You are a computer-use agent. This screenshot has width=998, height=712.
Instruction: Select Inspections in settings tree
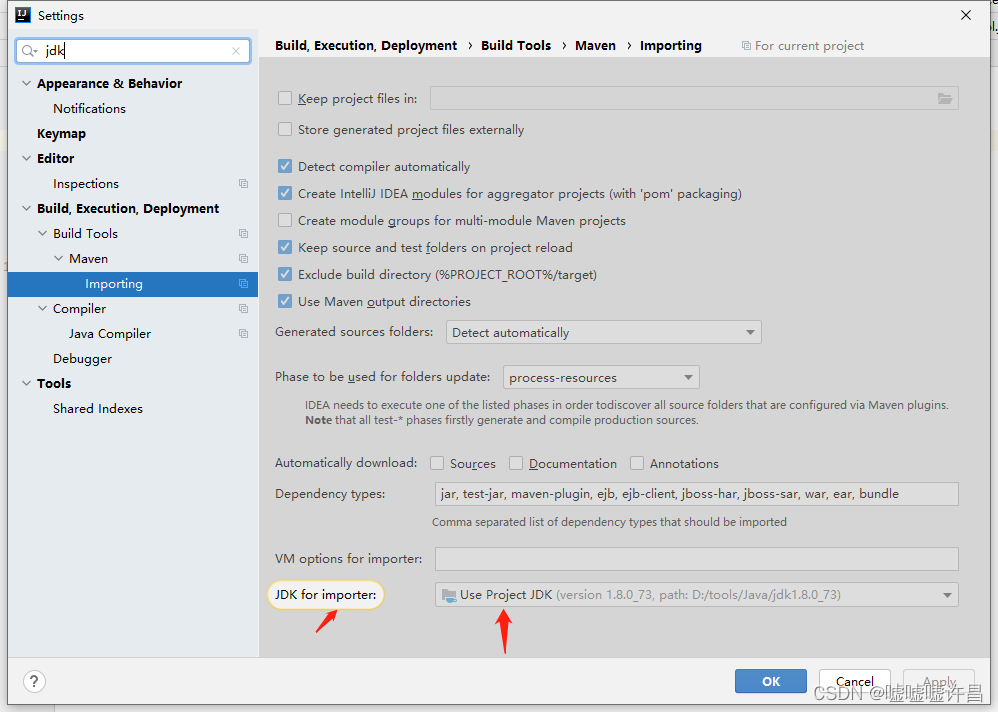pyautogui.click(x=86, y=184)
